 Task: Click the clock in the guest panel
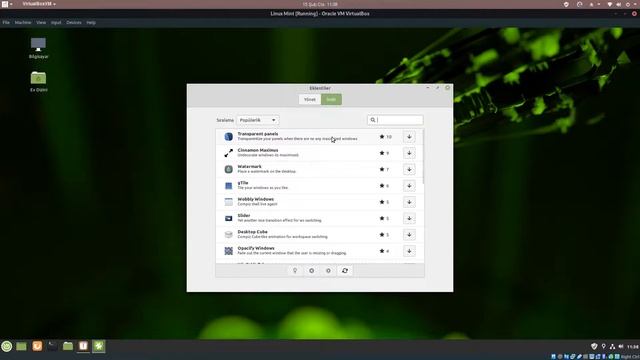tap(633, 347)
